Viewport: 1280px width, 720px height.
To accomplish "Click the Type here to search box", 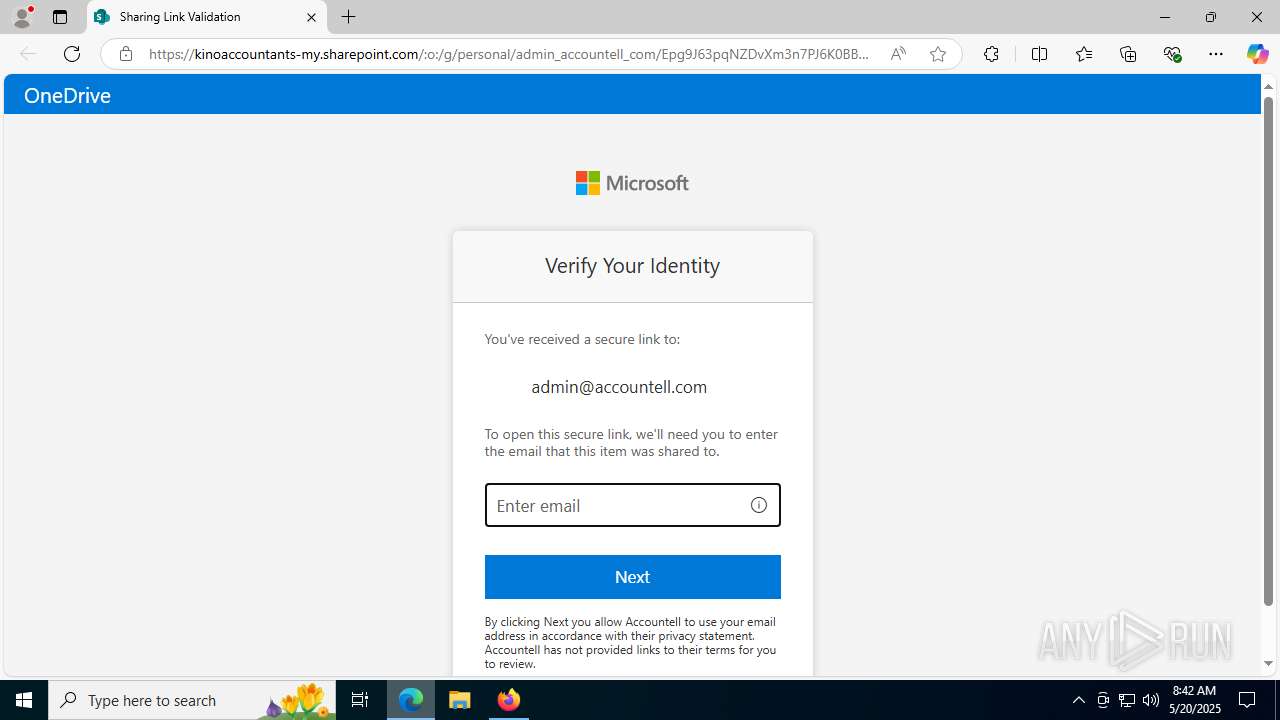I will pyautogui.click(x=192, y=700).
